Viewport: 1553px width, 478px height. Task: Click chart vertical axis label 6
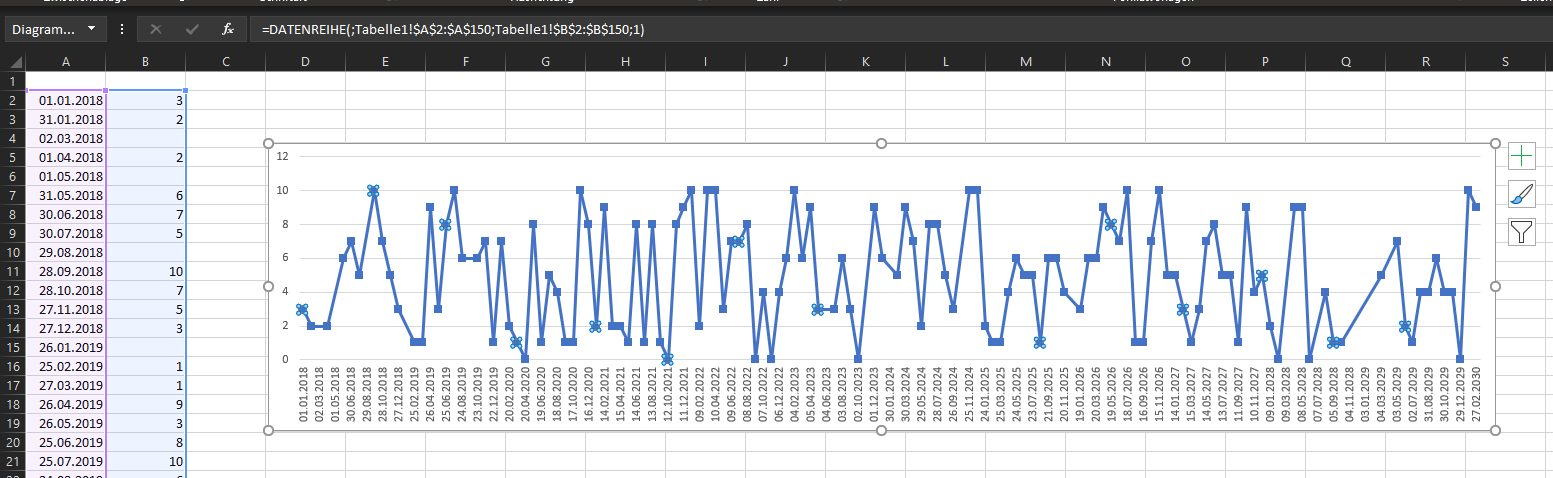(x=285, y=258)
